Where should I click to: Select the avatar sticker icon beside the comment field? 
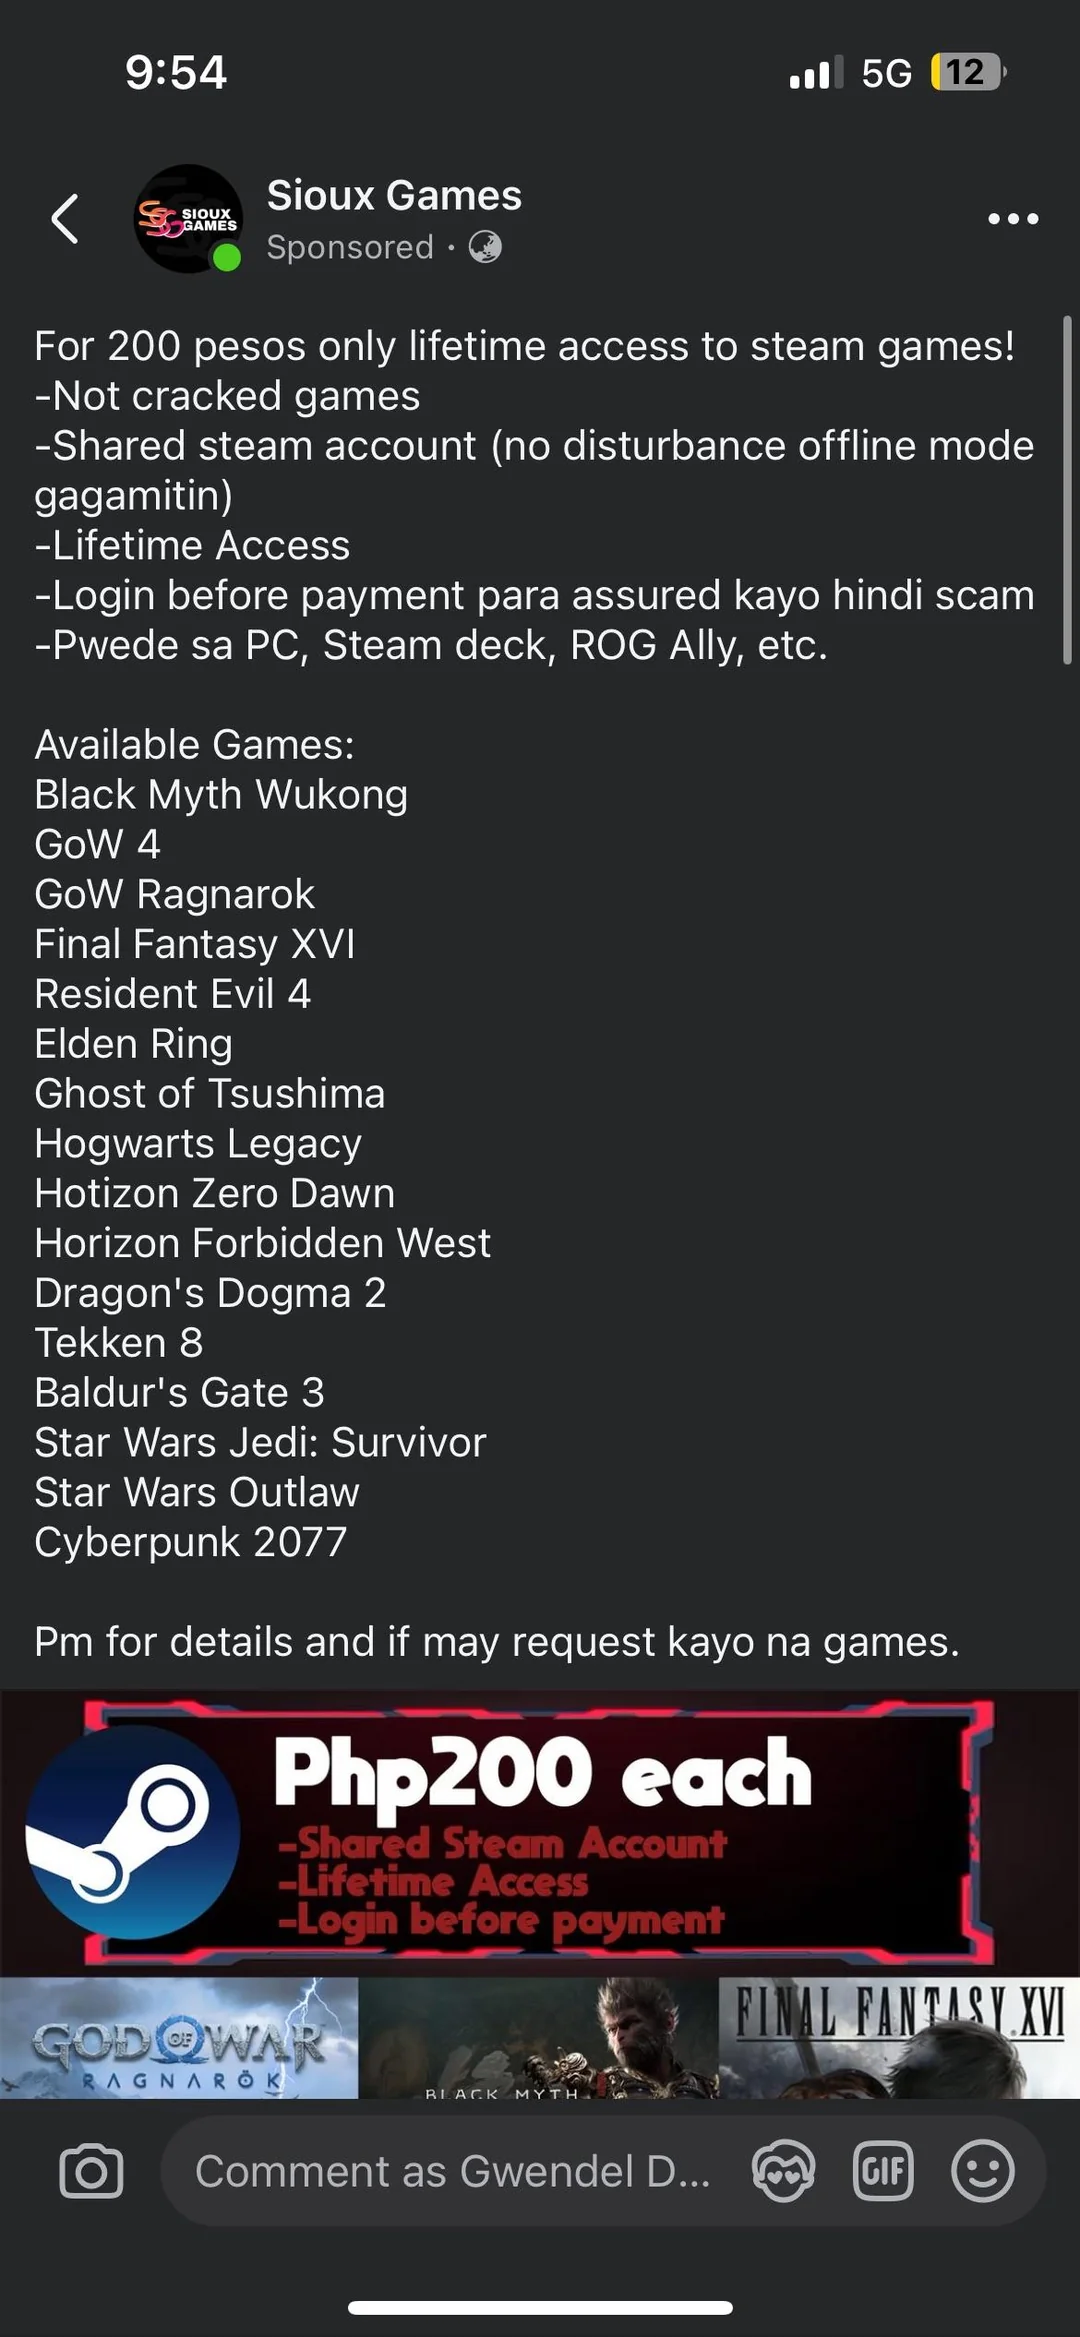[785, 2171]
